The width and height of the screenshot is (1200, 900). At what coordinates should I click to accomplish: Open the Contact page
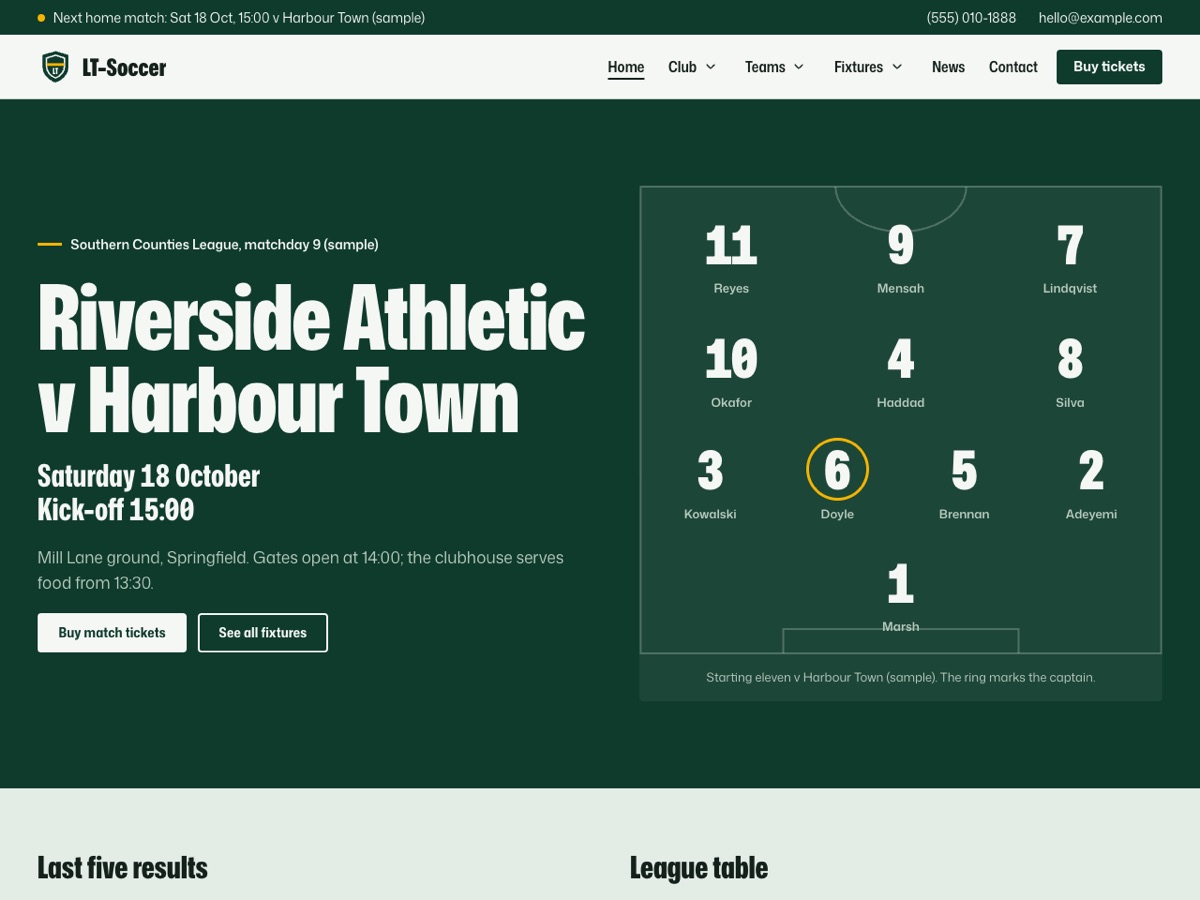(1013, 67)
